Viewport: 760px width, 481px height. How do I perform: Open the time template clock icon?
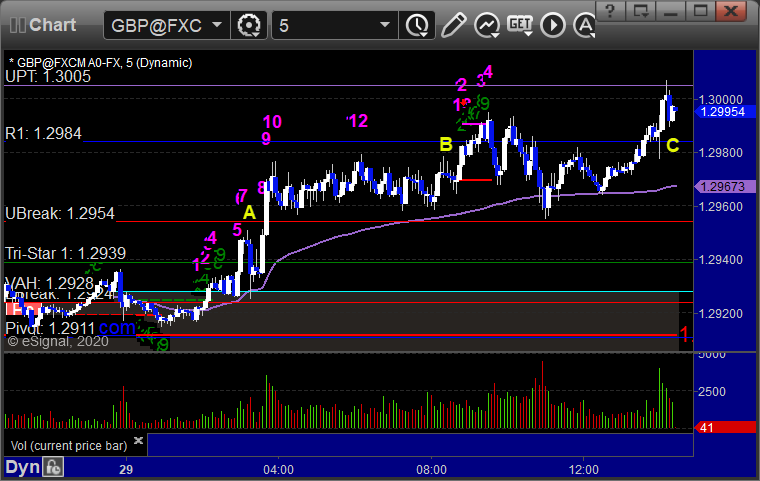pos(417,25)
